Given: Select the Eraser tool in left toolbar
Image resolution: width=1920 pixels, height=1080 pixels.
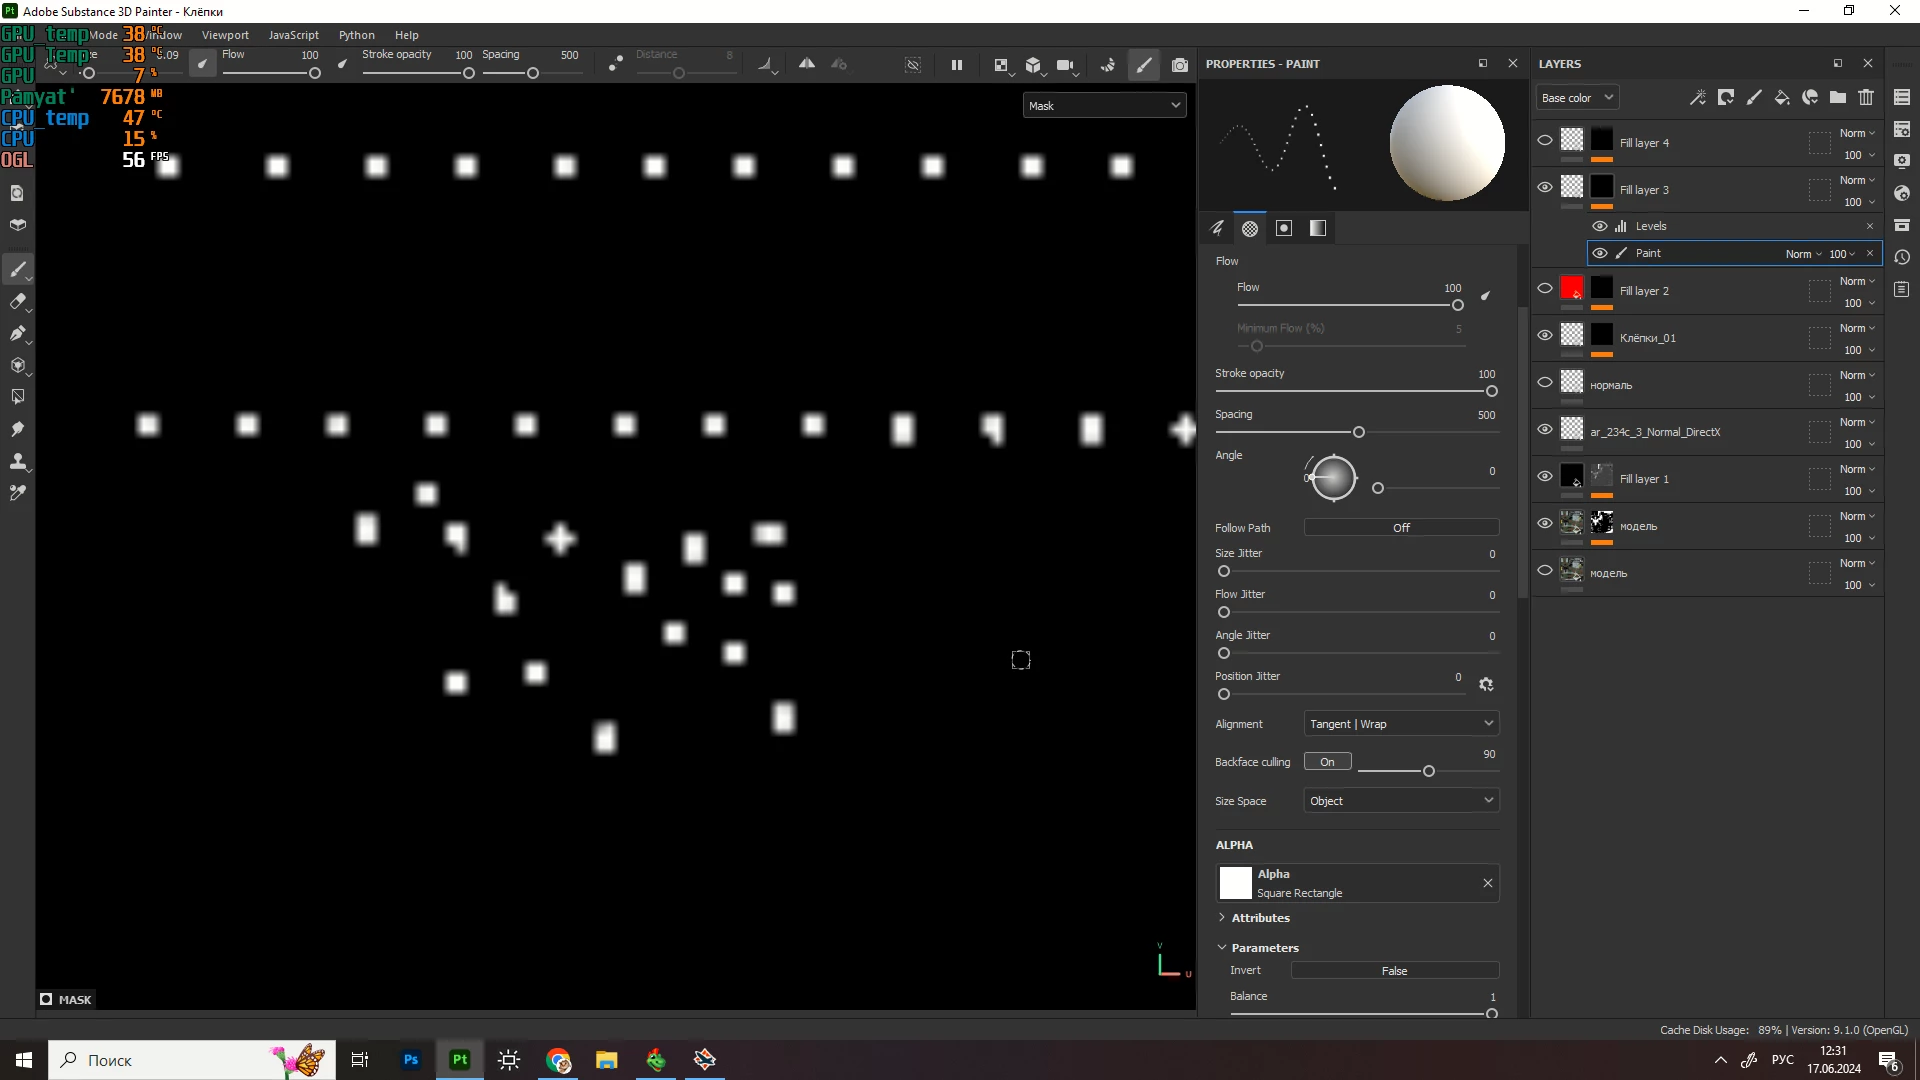Looking at the screenshot, I should pyautogui.click(x=17, y=301).
